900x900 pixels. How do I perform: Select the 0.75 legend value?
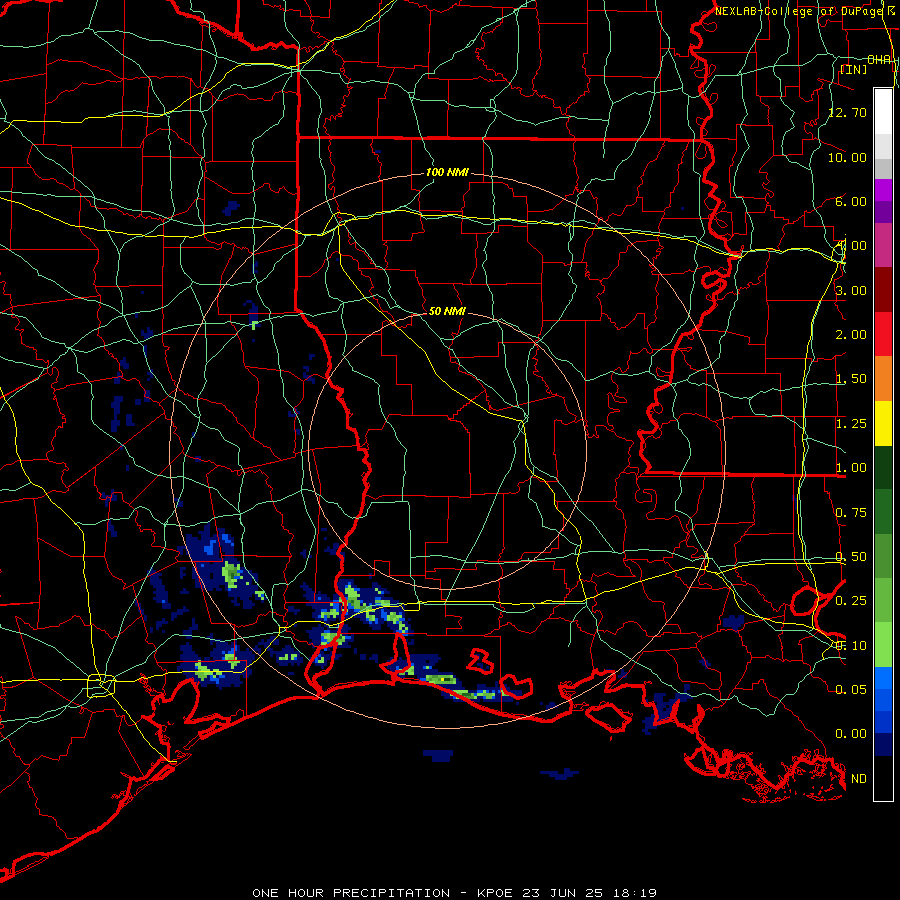851,513
